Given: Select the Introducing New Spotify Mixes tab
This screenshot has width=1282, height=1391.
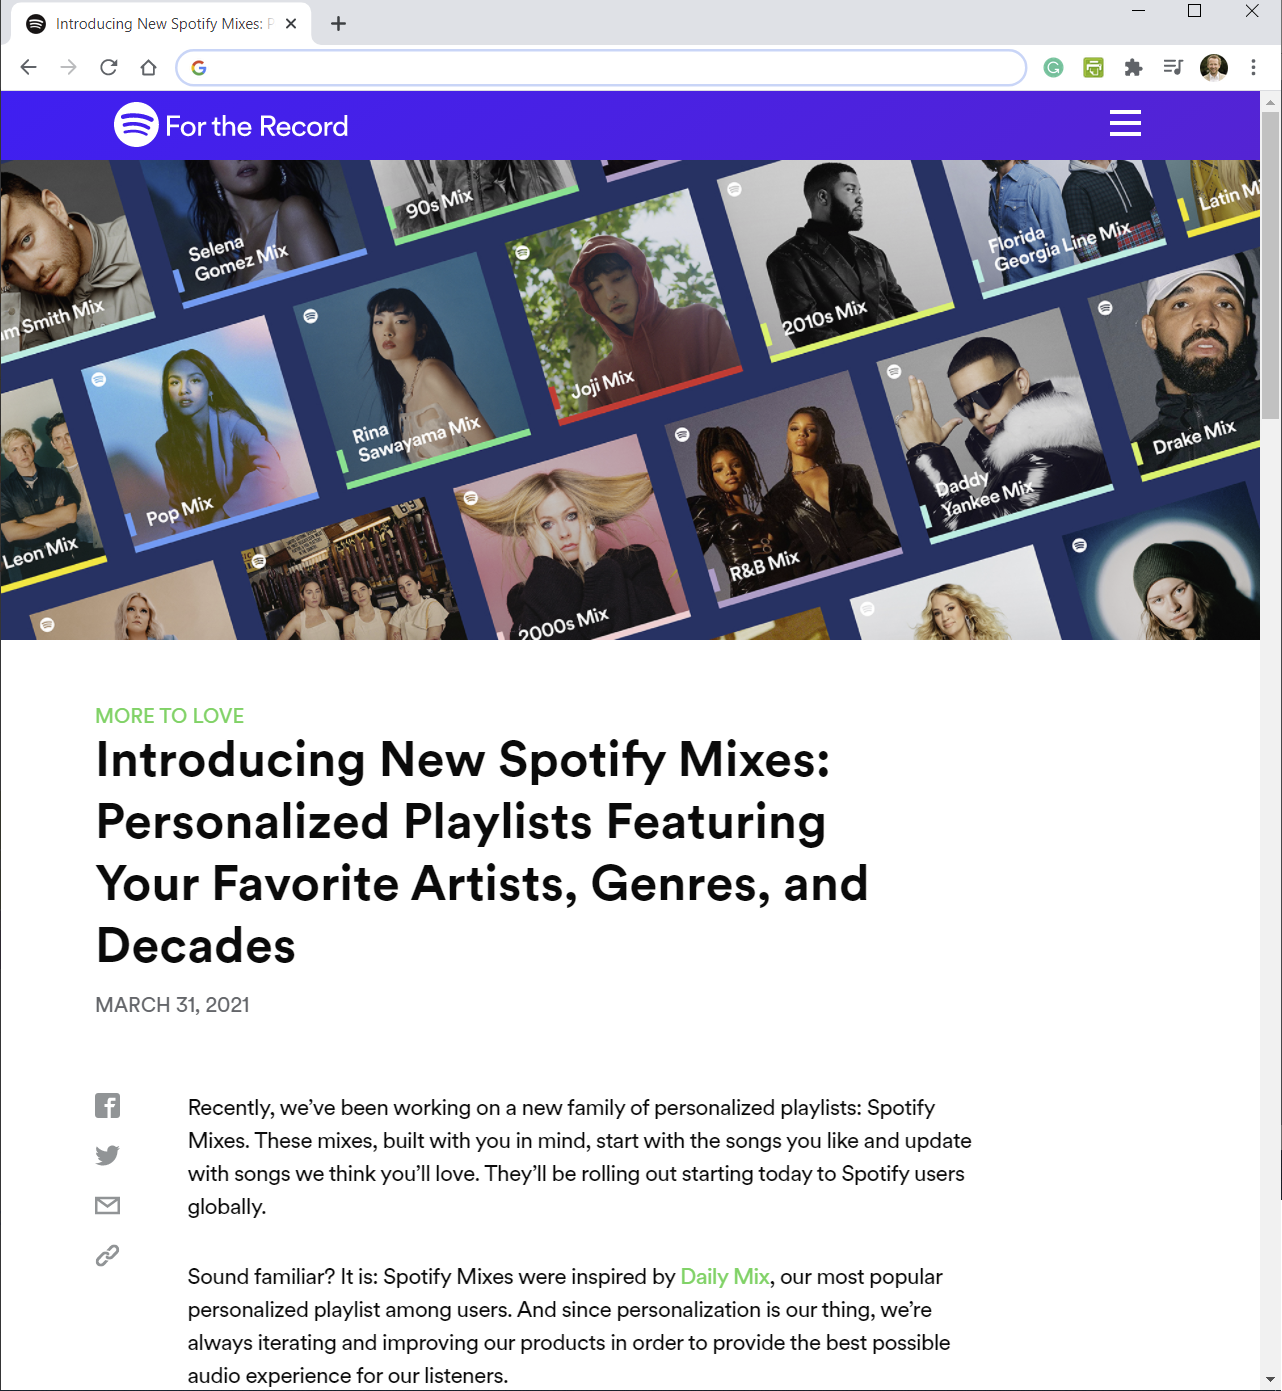Looking at the screenshot, I should tap(161, 23).
